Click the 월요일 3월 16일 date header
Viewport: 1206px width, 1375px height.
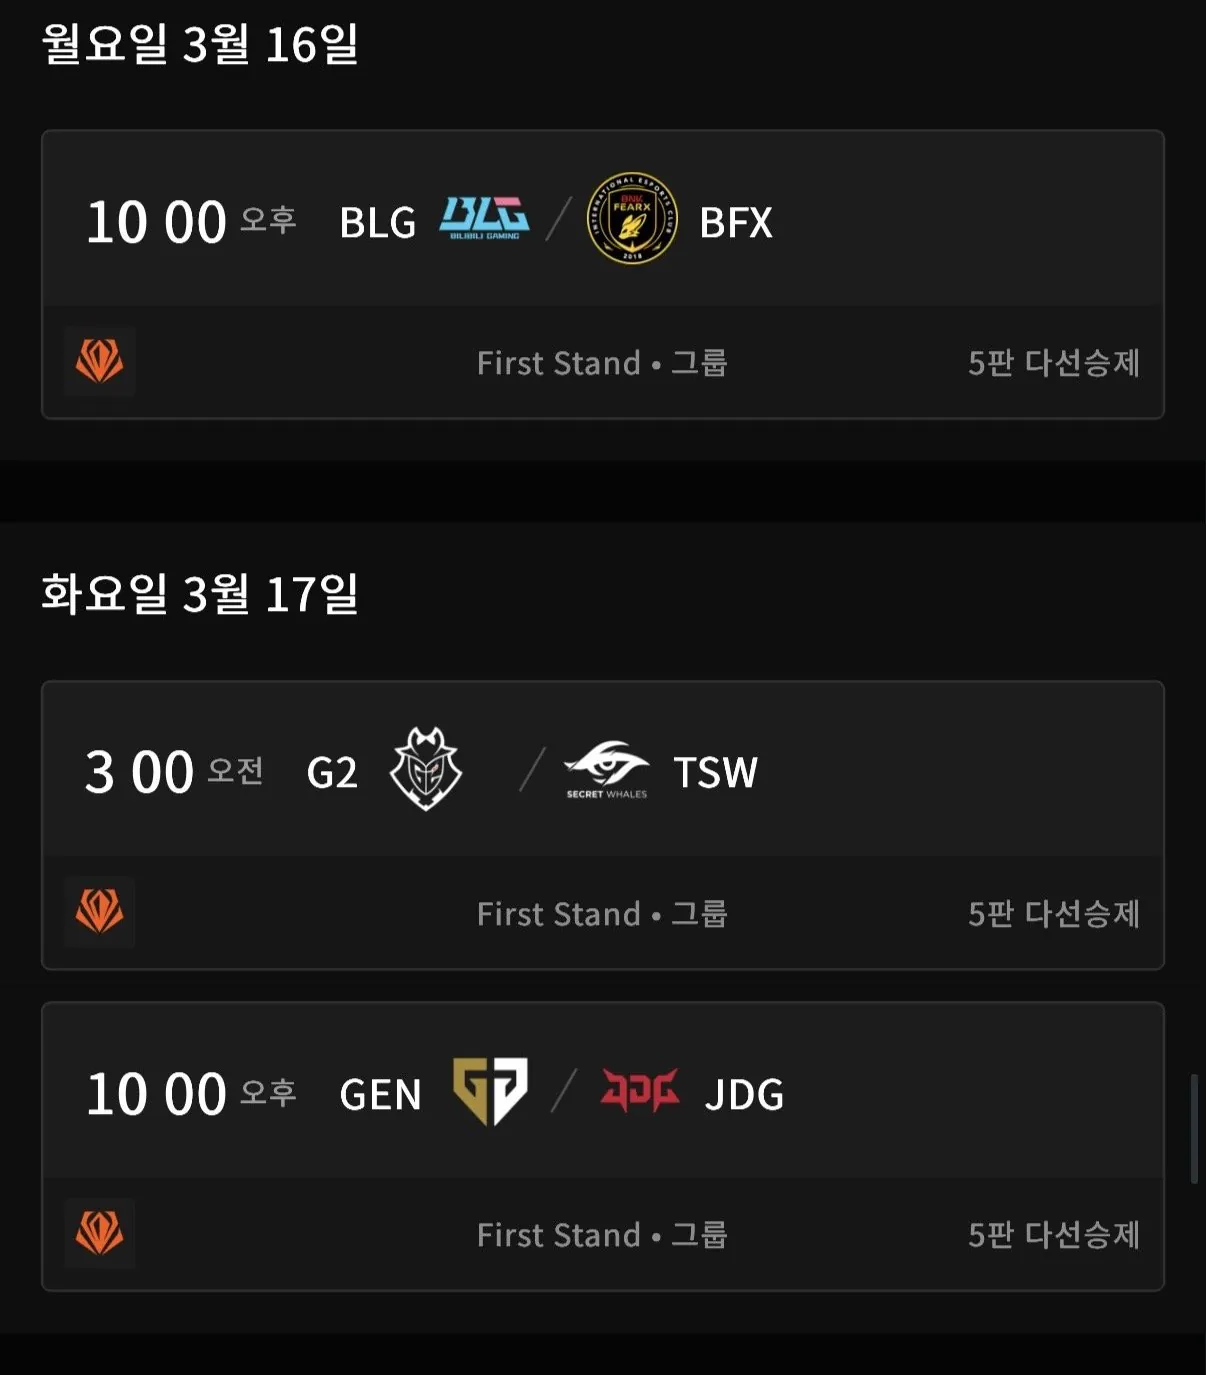pos(200,44)
